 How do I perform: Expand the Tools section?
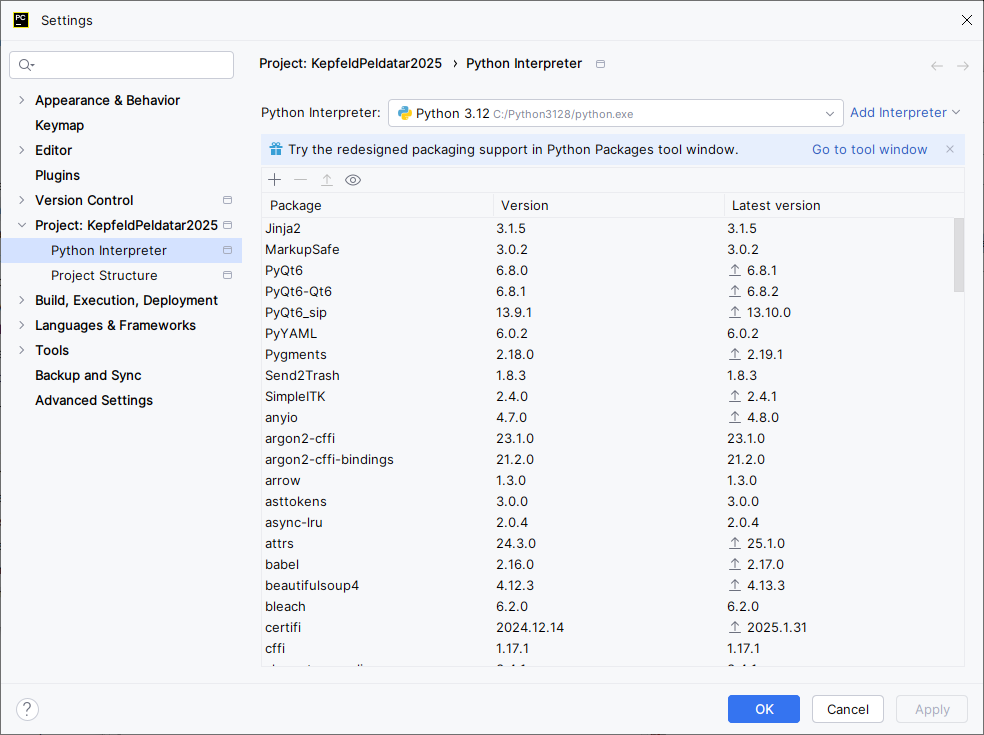(22, 350)
